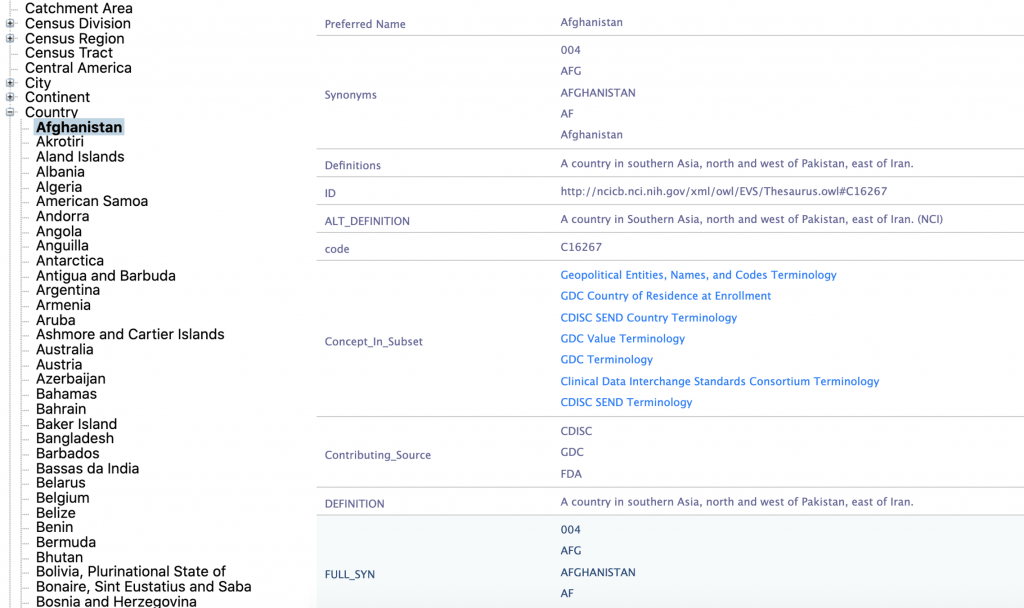Select Armenia in the tree

(x=63, y=305)
